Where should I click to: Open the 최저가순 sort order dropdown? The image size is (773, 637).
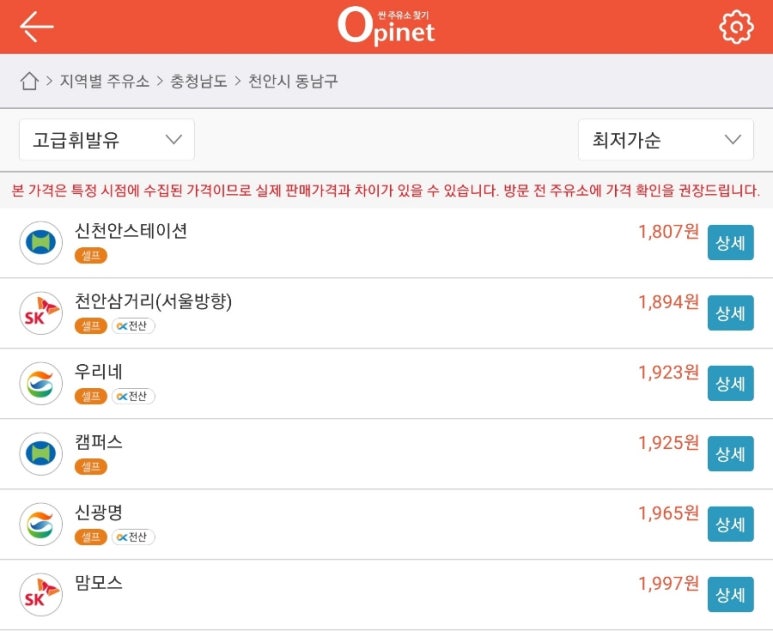tap(665, 140)
